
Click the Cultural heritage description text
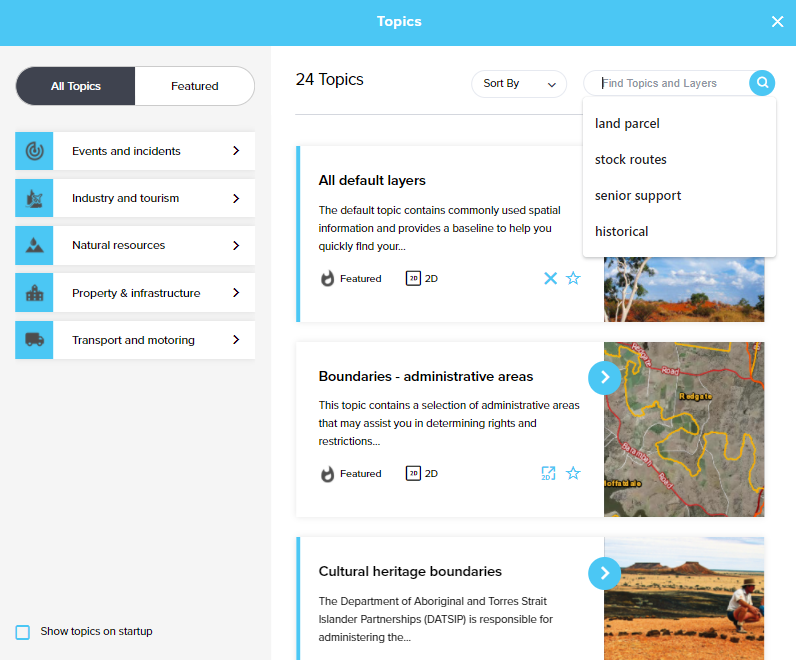[436, 619]
